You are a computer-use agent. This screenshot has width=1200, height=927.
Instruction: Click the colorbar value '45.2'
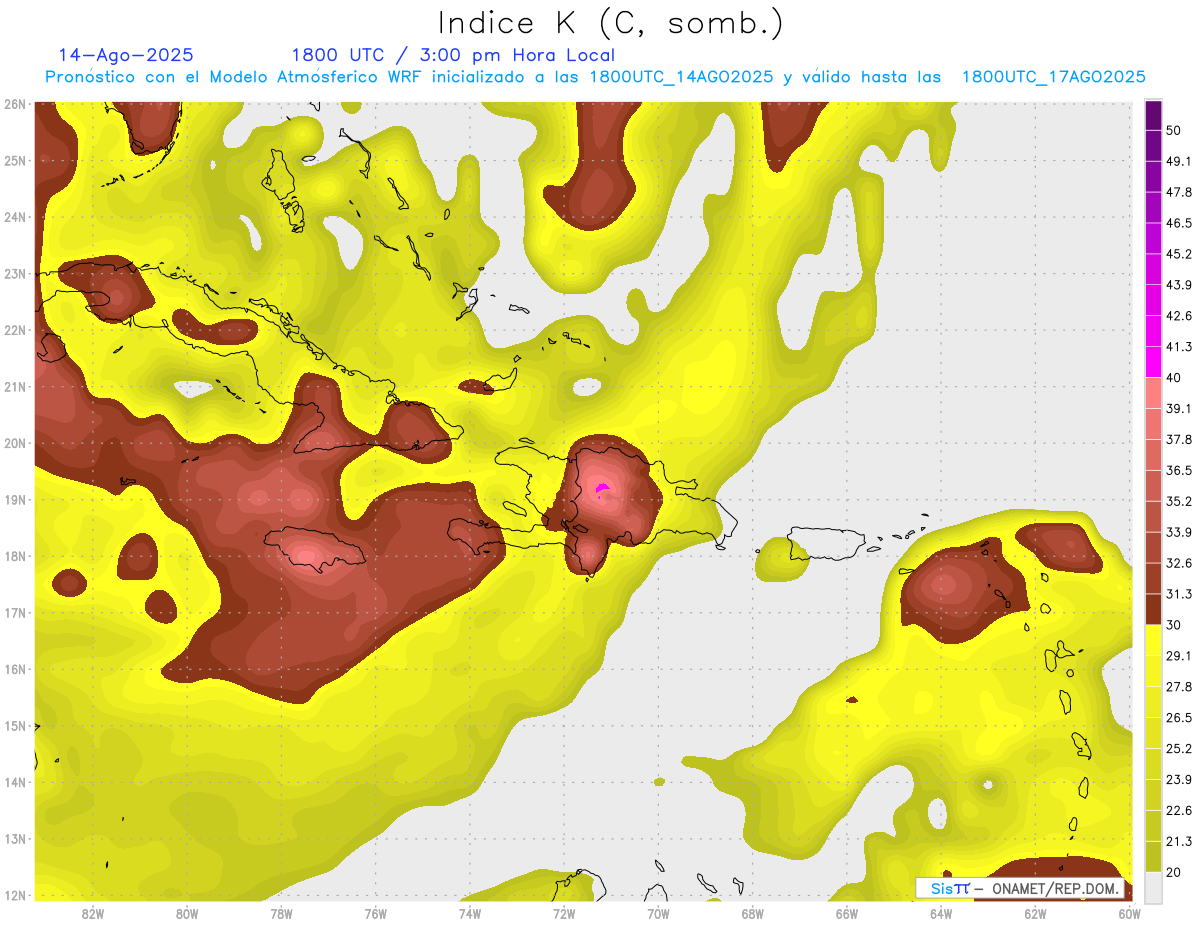click(1179, 254)
